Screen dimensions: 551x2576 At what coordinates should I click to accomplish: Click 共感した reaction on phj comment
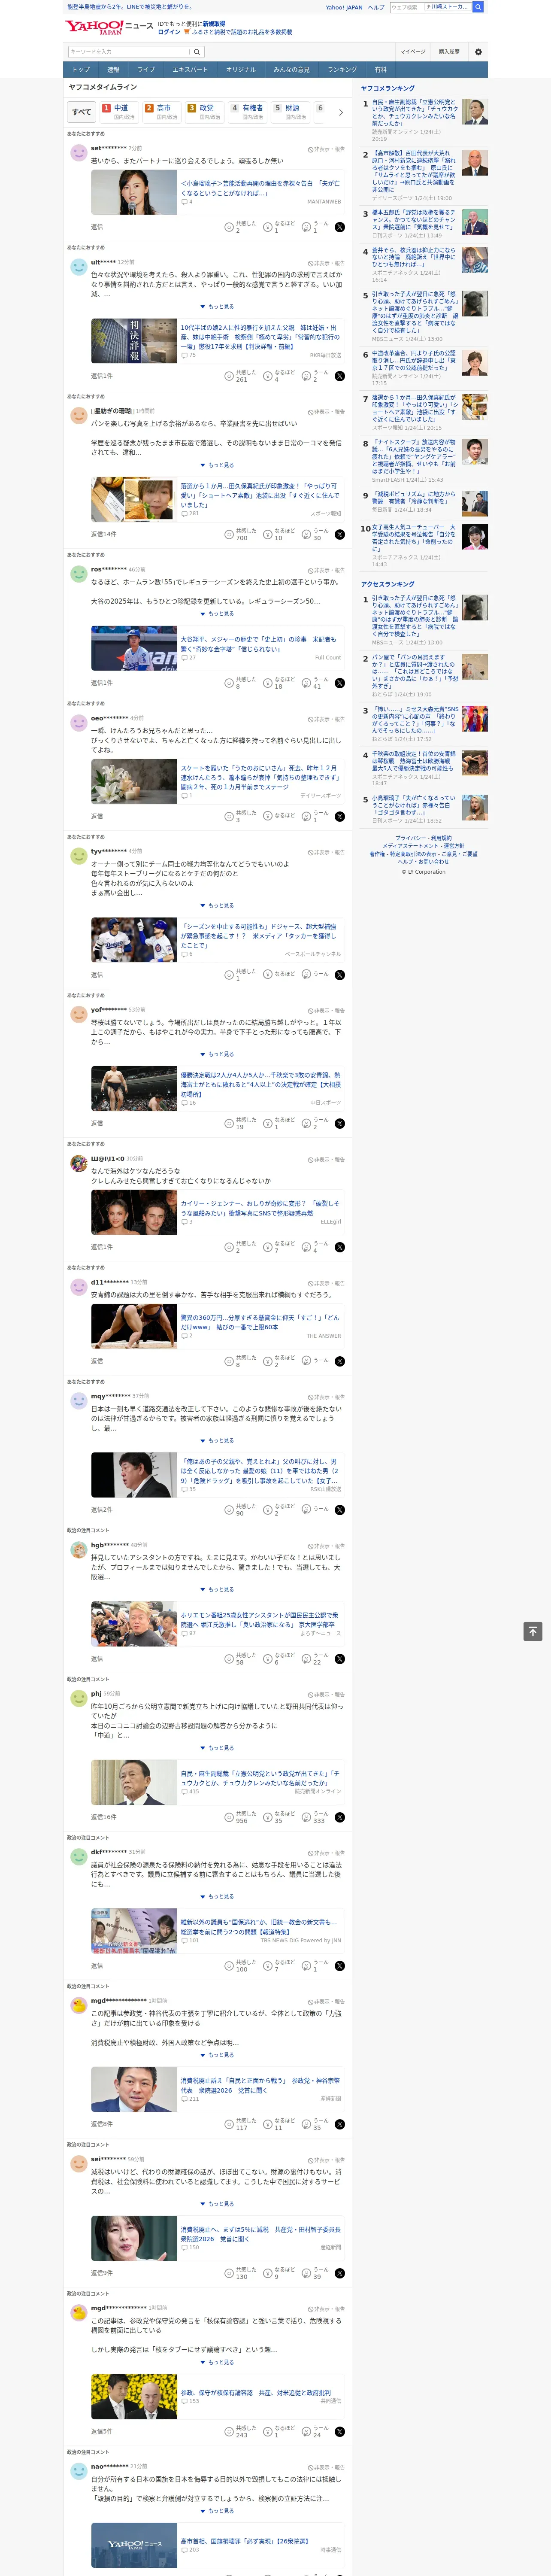click(x=241, y=1817)
